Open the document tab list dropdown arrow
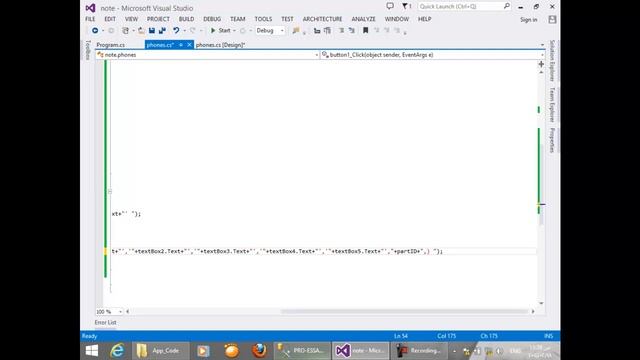640x360 pixels. click(542, 45)
